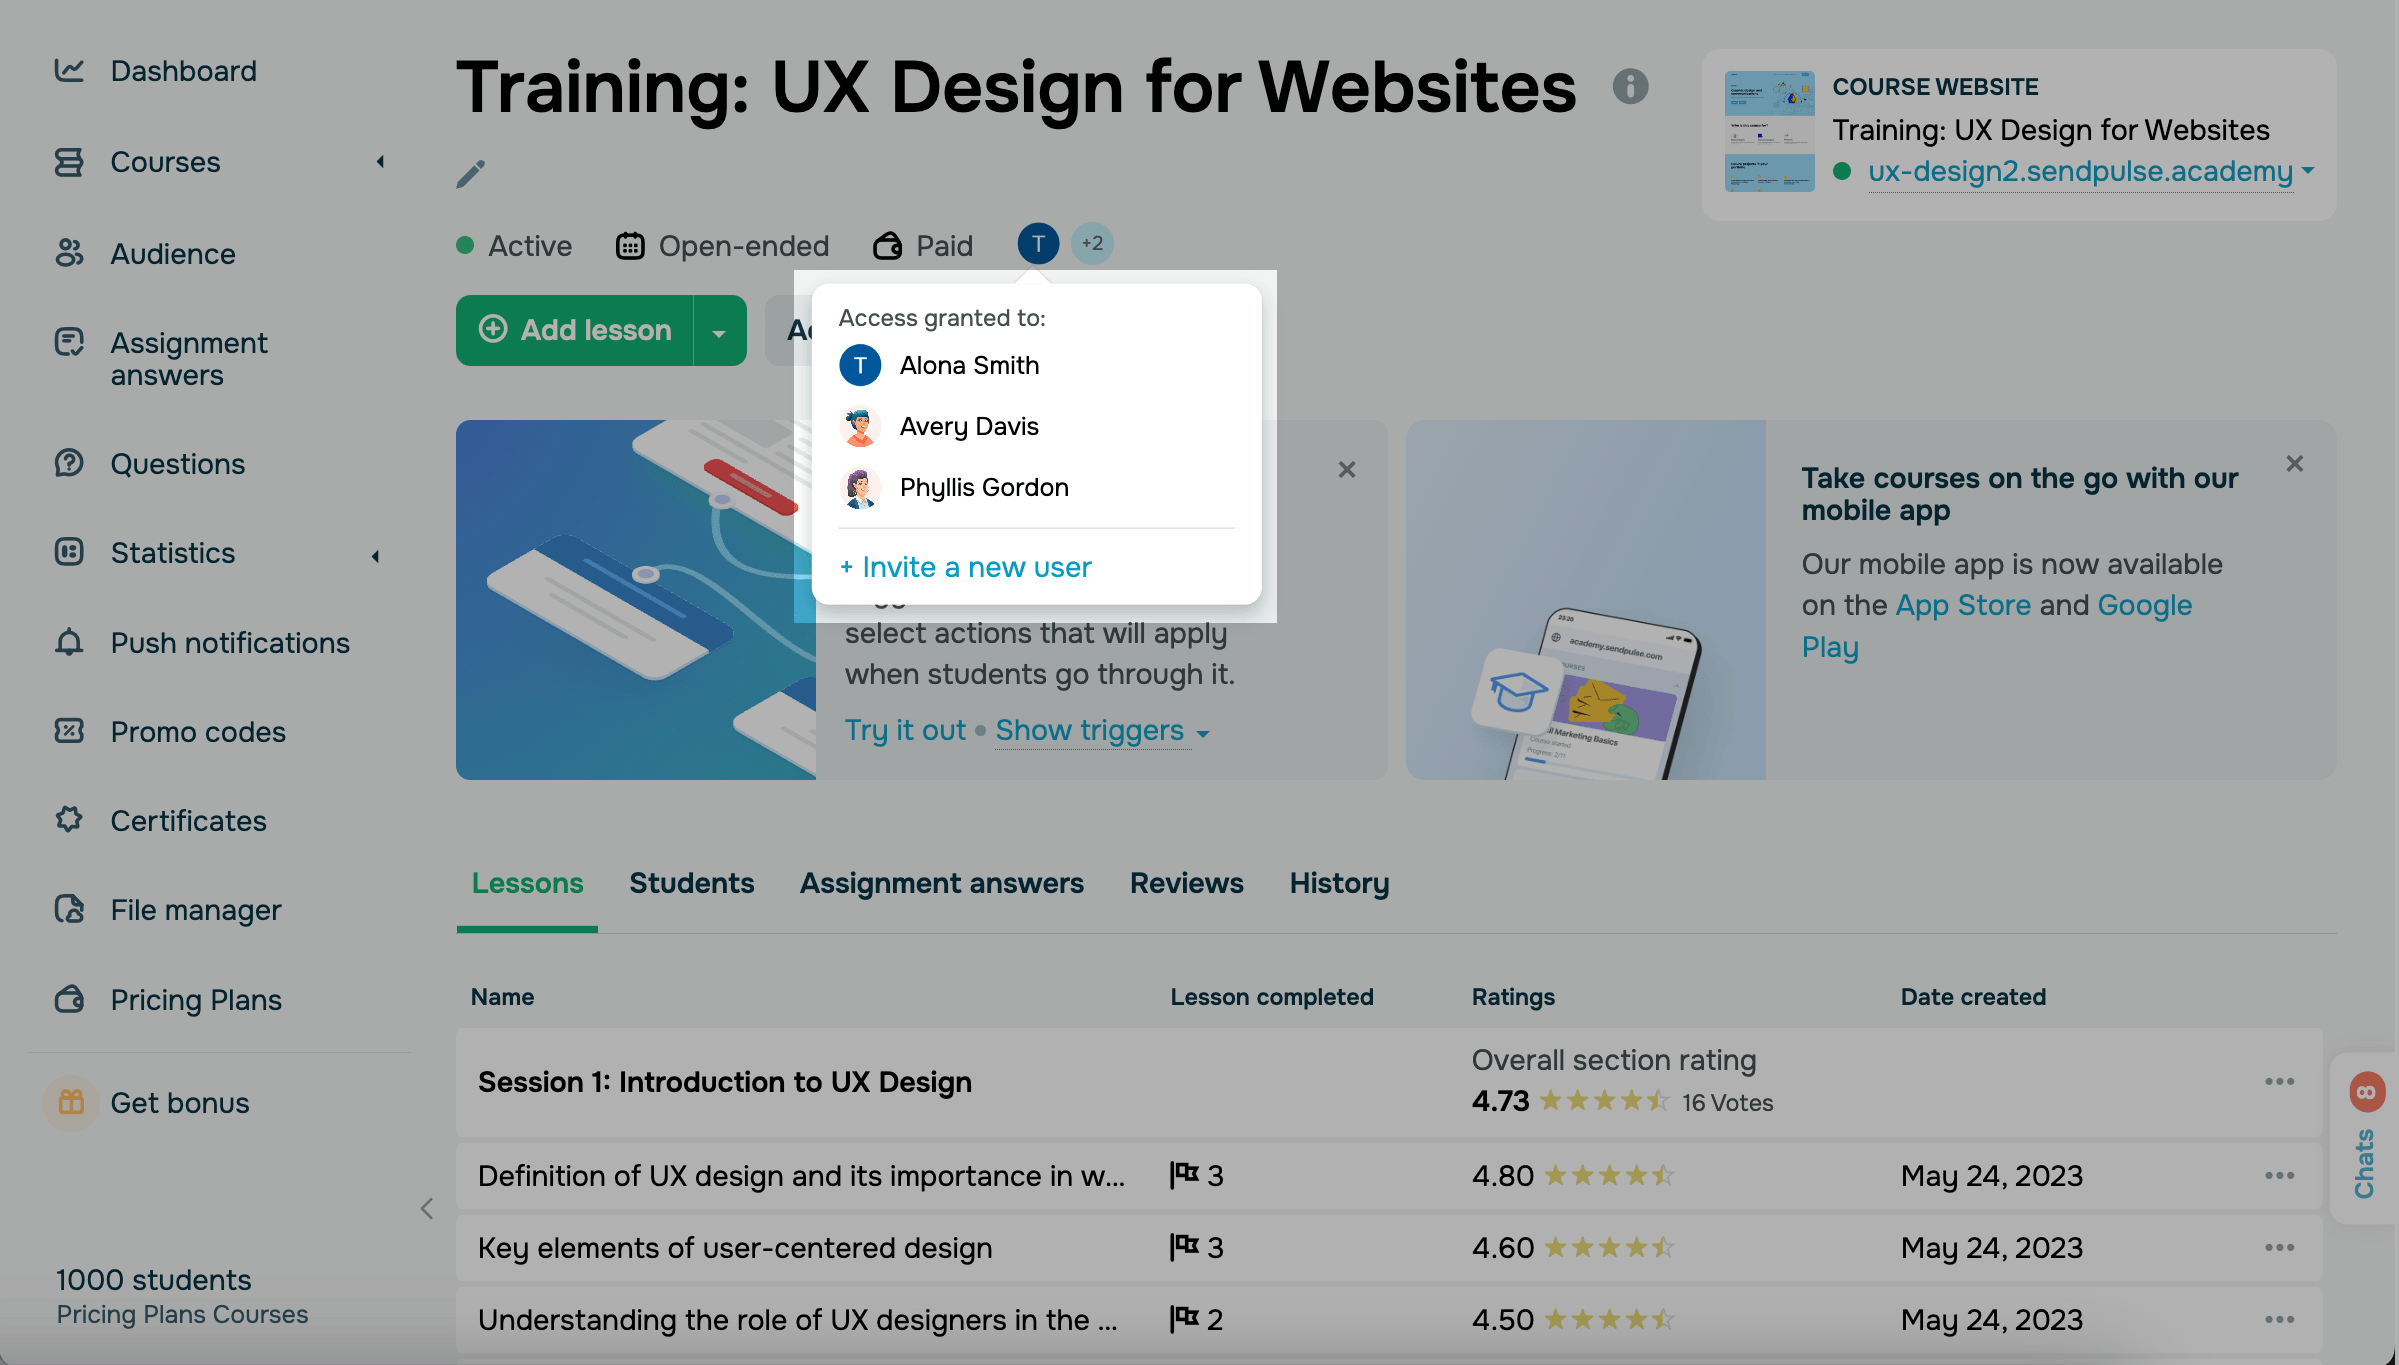Expand the Add lesson dropdown arrow
This screenshot has height=1365, width=2399.
[x=719, y=332]
